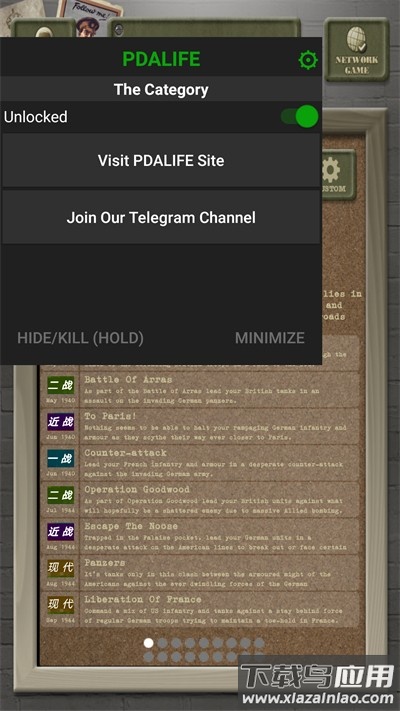Open the Network Game globe button
The width and height of the screenshot is (400, 711).
click(x=357, y=49)
